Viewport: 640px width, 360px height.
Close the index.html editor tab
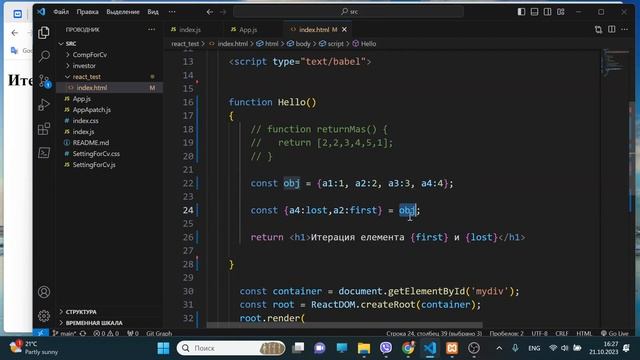point(344,29)
